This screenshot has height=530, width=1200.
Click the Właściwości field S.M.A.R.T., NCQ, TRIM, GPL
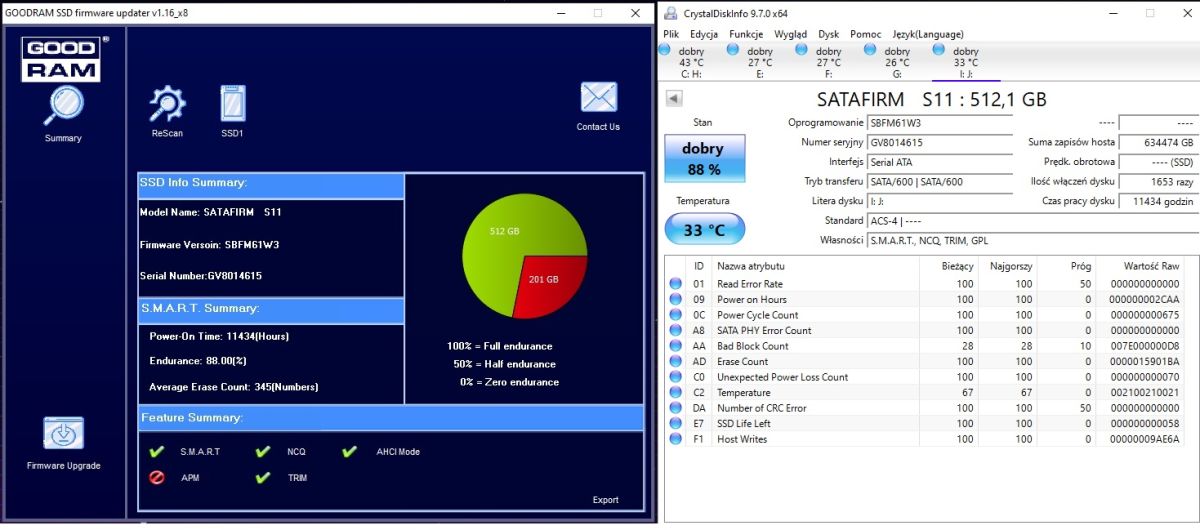1032,240
